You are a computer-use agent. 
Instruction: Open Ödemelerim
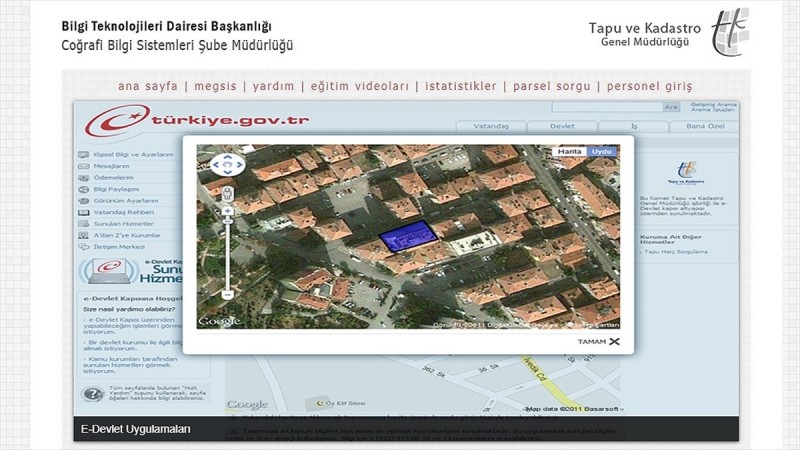pyautogui.click(x=113, y=178)
